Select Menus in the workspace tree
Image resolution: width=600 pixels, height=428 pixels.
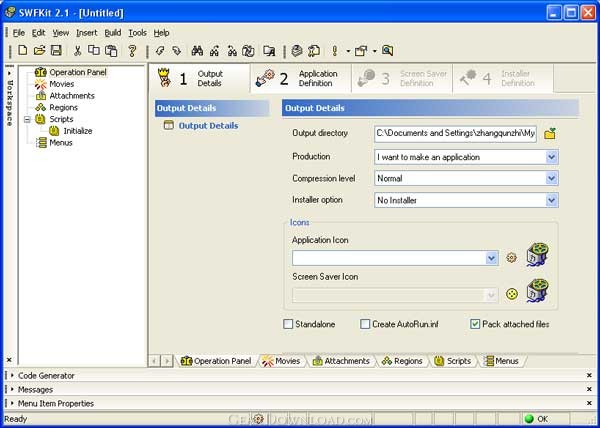click(61, 143)
